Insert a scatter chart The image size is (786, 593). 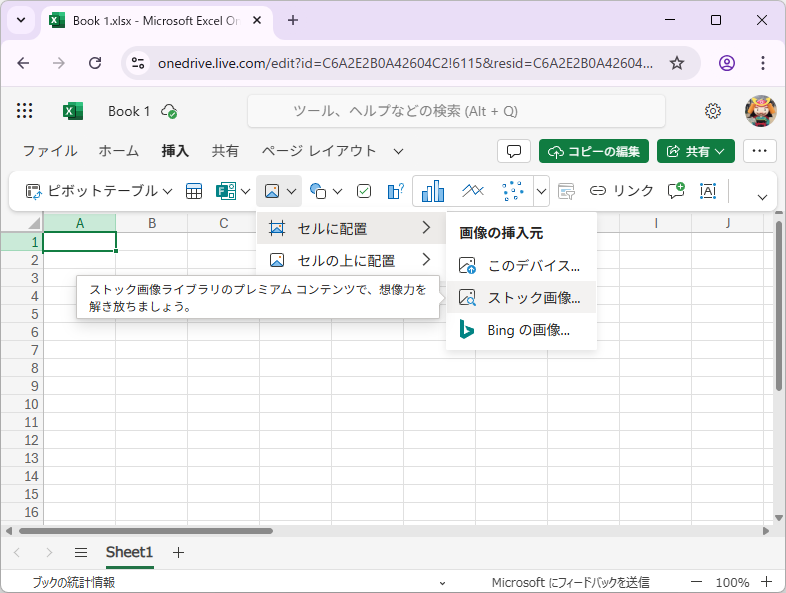(513, 191)
